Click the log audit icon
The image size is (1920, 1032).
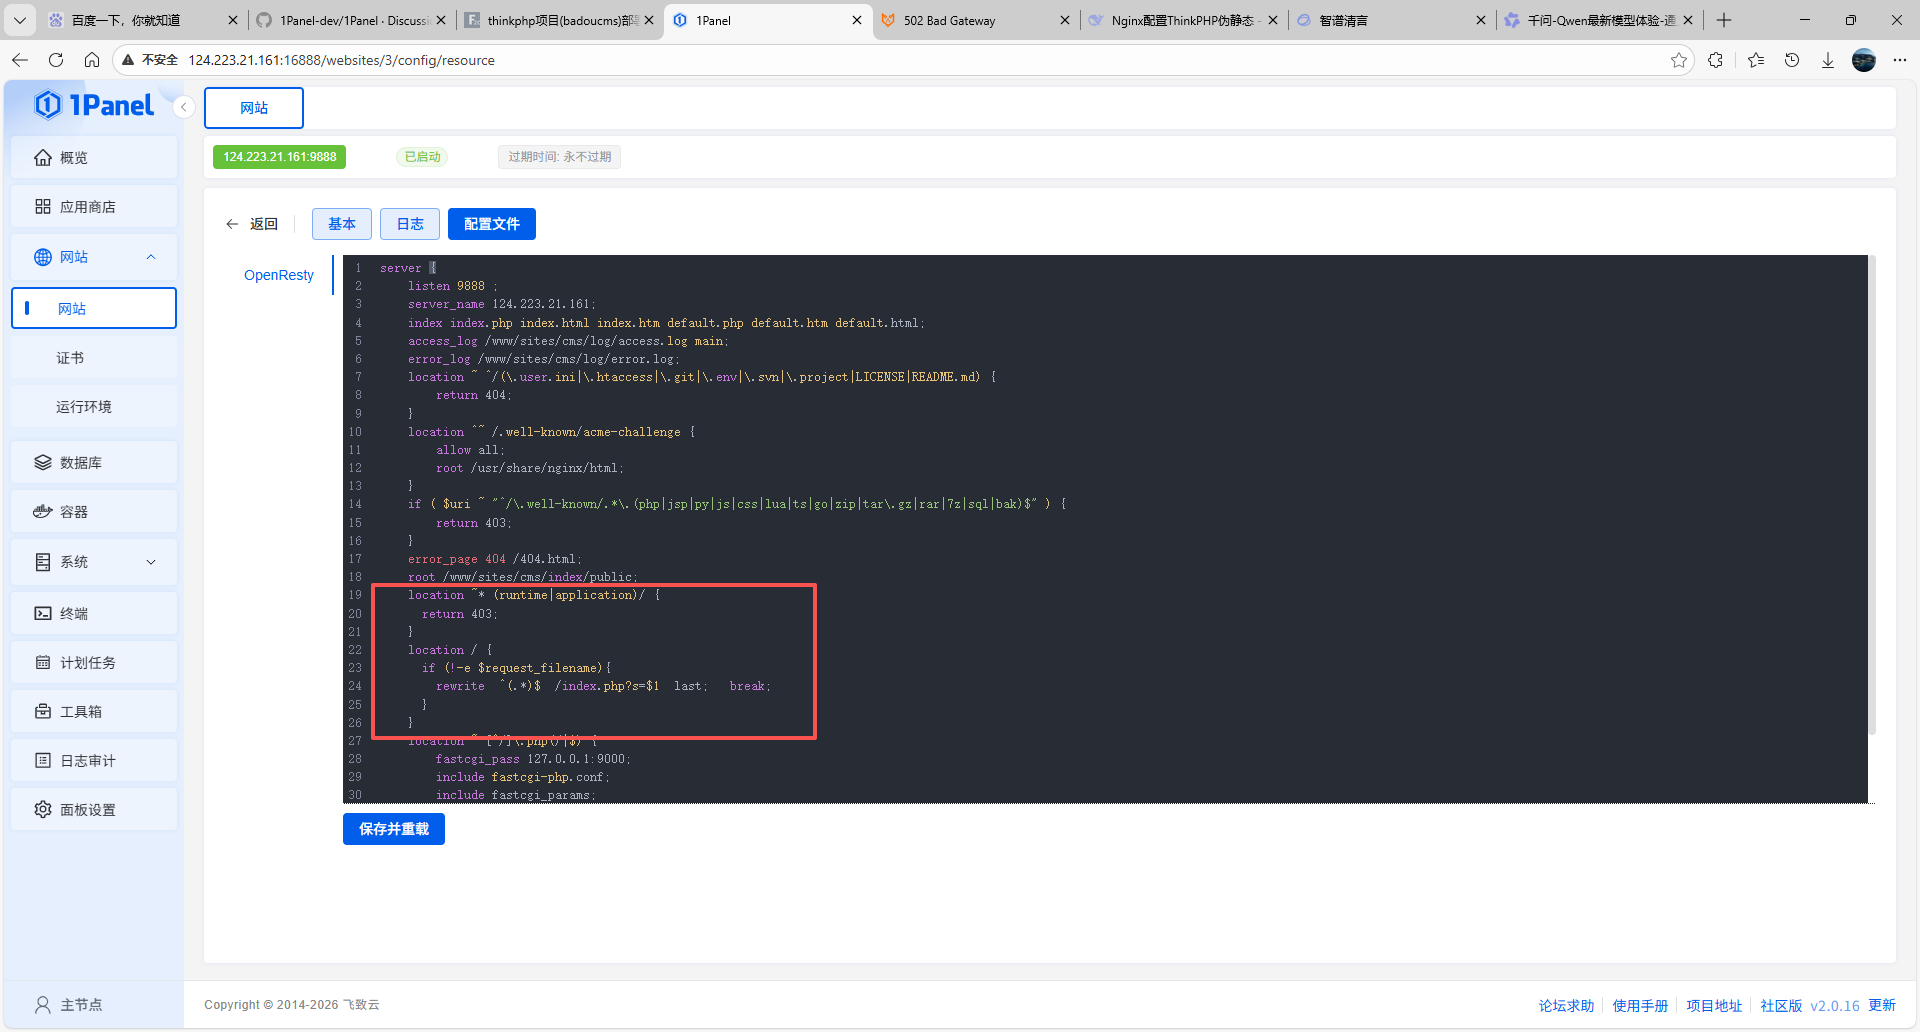(43, 761)
